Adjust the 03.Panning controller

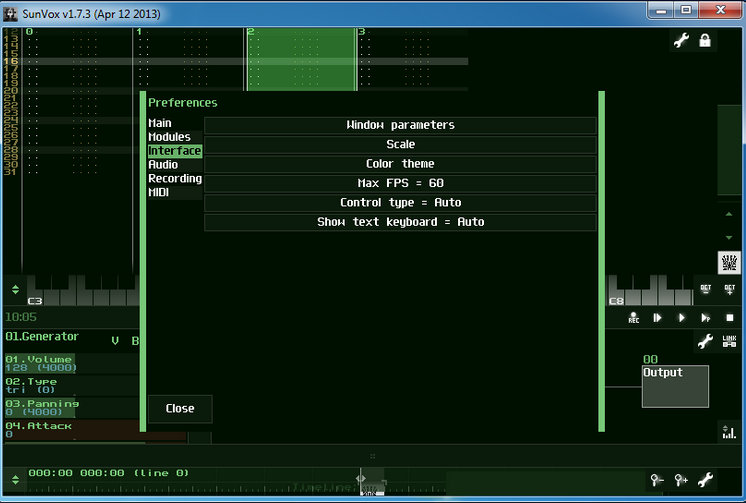pos(71,408)
